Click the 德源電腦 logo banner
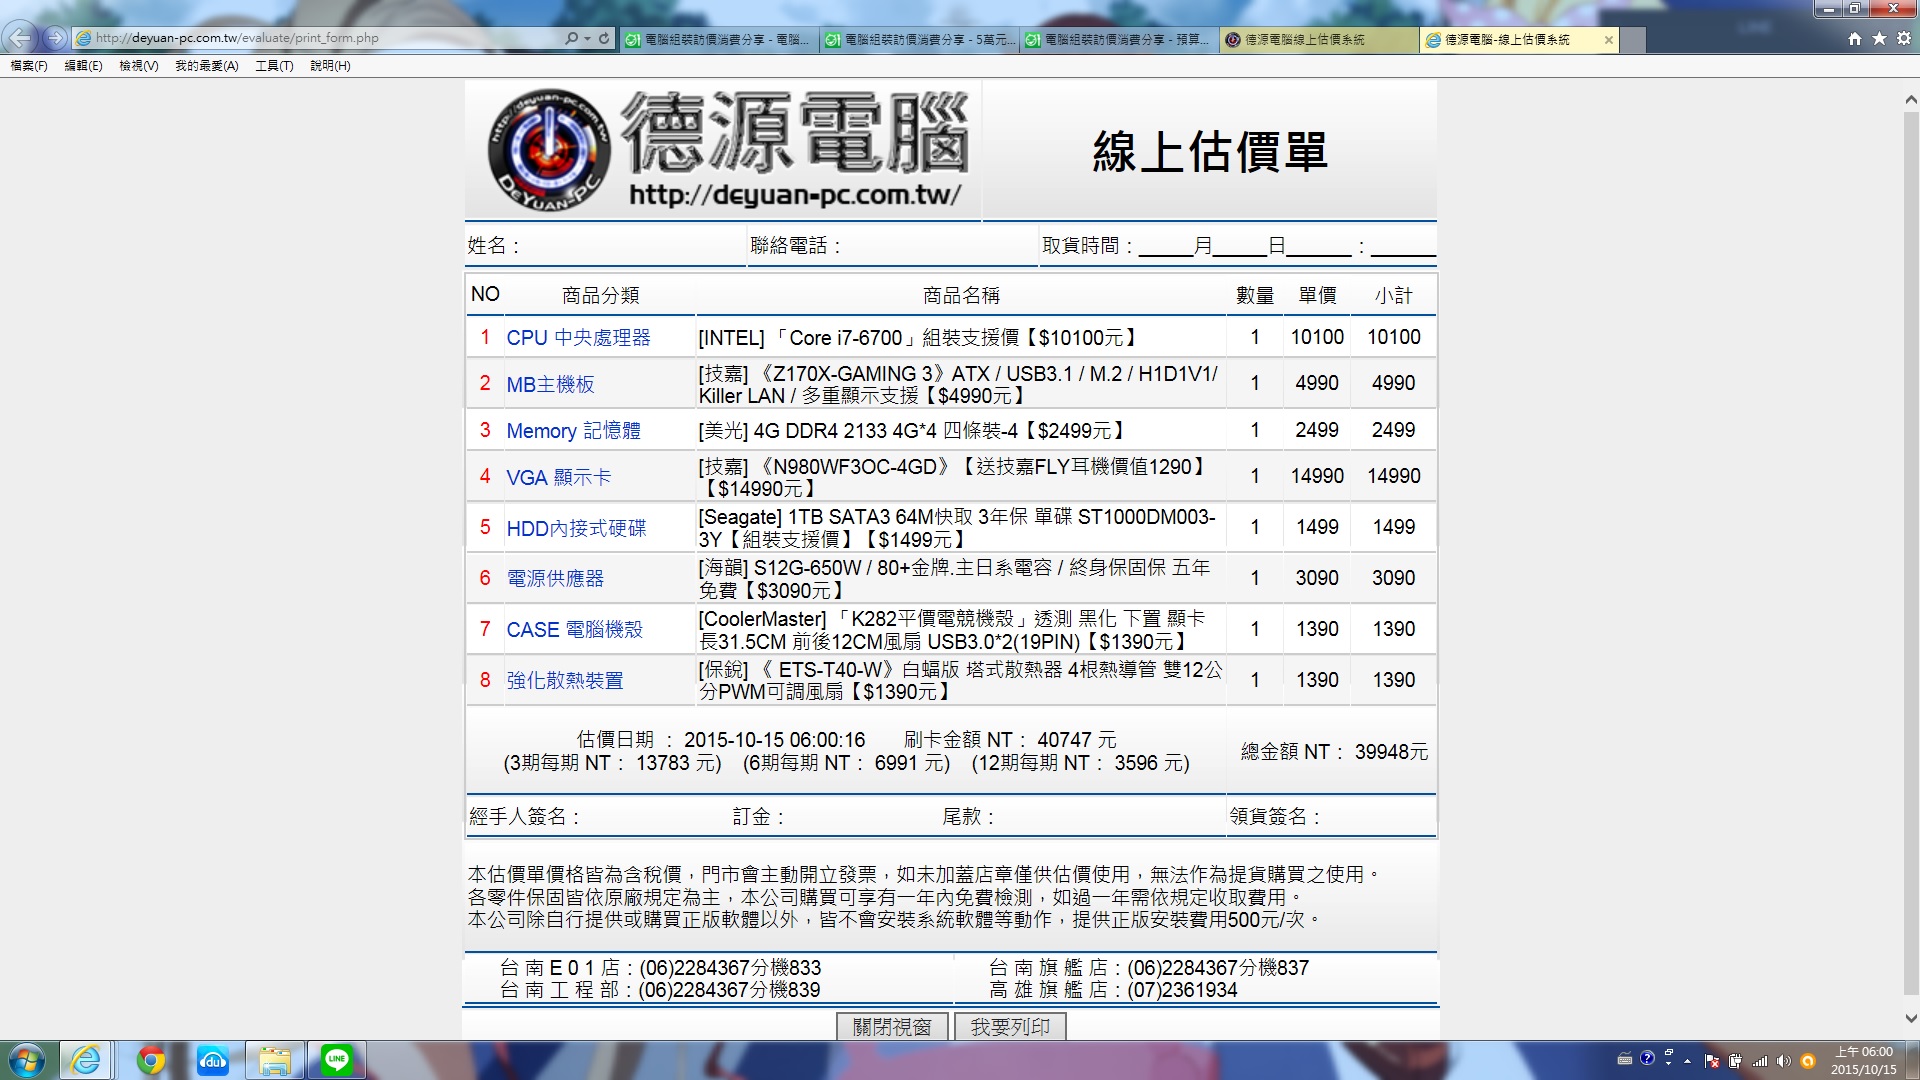The height and width of the screenshot is (1080, 1920). pyautogui.click(x=724, y=150)
